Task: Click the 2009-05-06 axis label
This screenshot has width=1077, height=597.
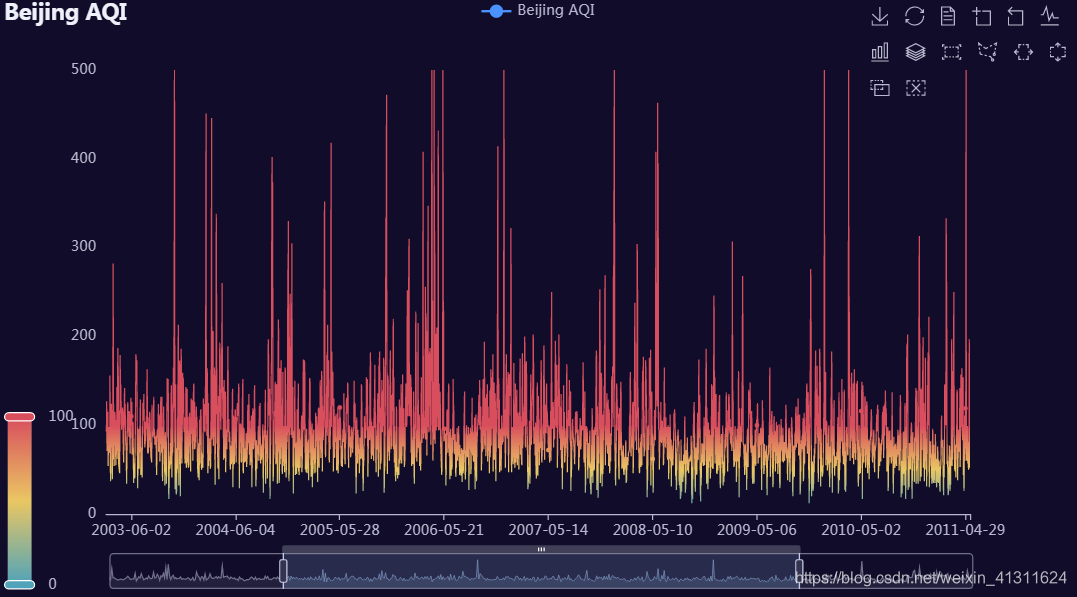Action: (x=757, y=530)
